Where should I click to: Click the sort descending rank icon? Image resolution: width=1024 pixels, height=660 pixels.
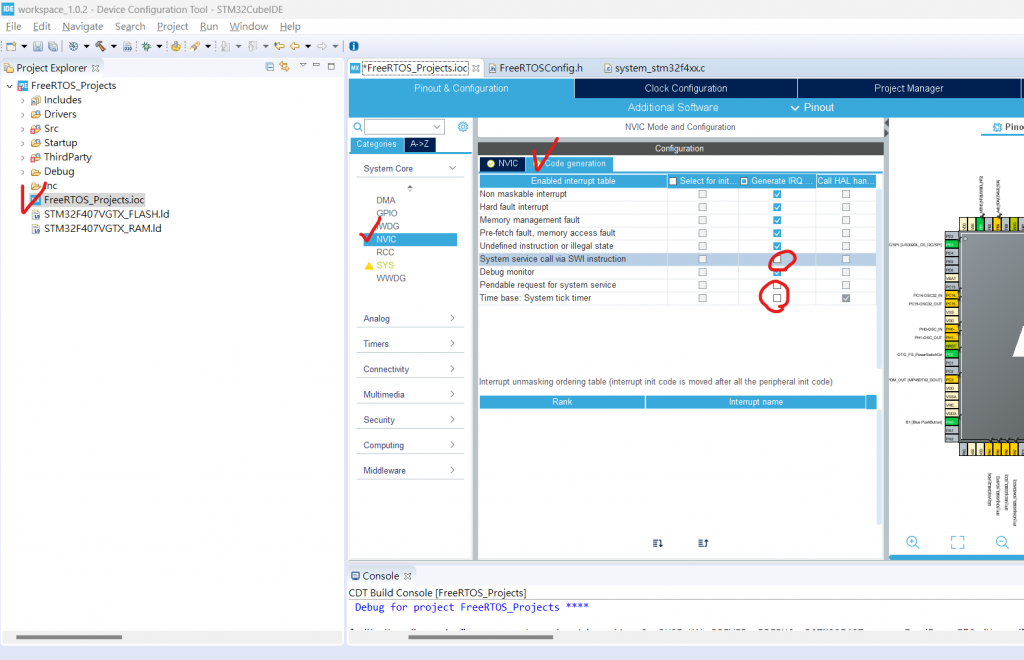(658, 543)
